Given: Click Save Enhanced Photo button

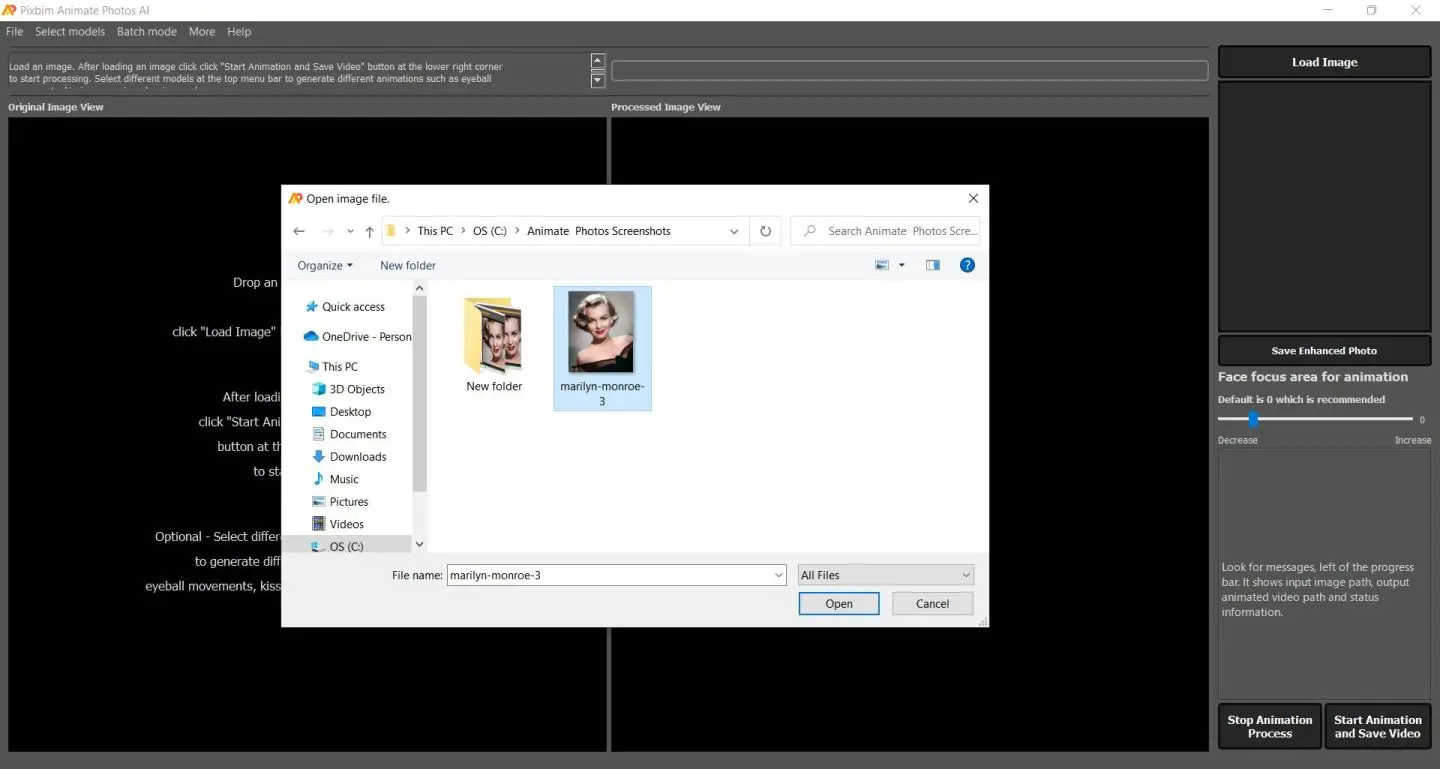Looking at the screenshot, I should coord(1324,351).
